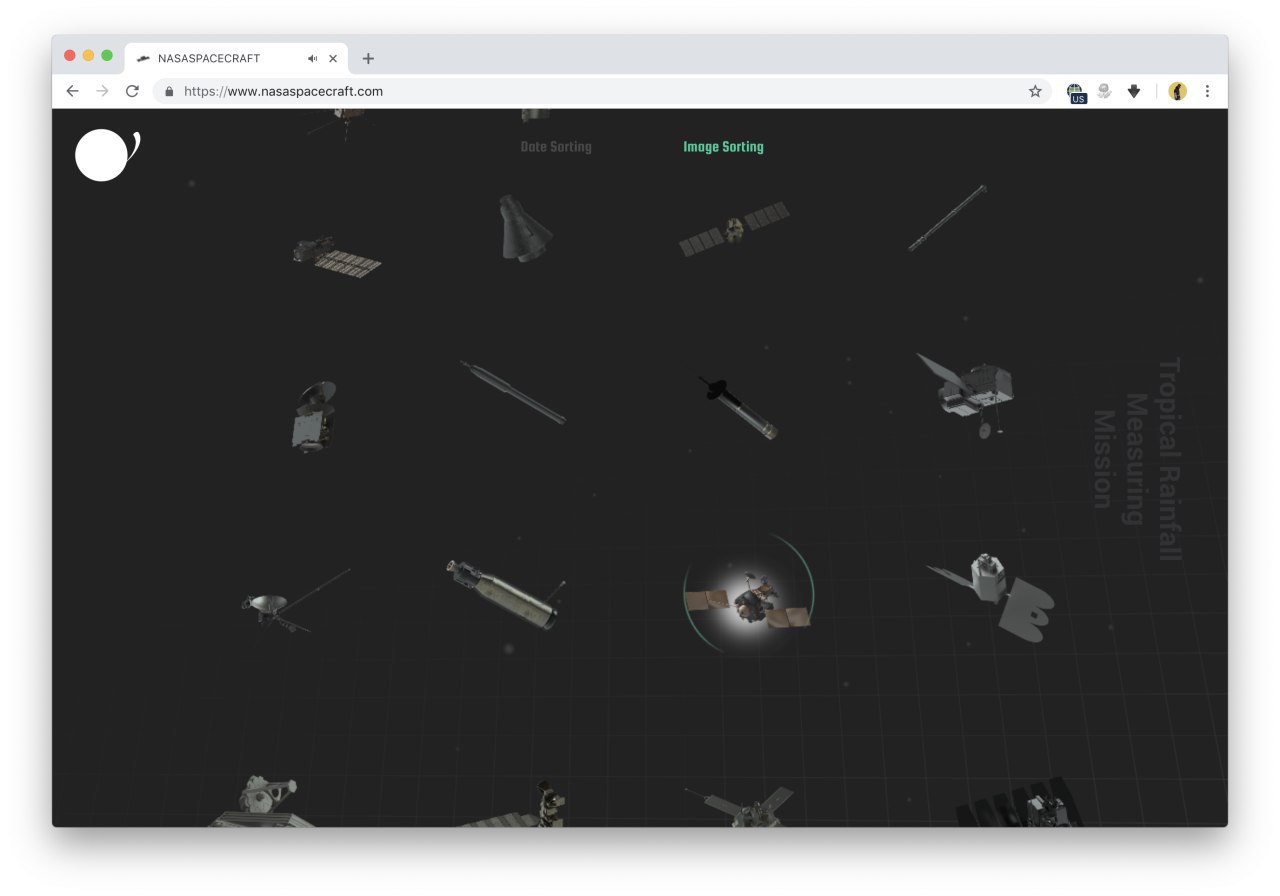Focus the address bar showing nasaspacecraft.com
1280x896 pixels.
click(x=602, y=91)
